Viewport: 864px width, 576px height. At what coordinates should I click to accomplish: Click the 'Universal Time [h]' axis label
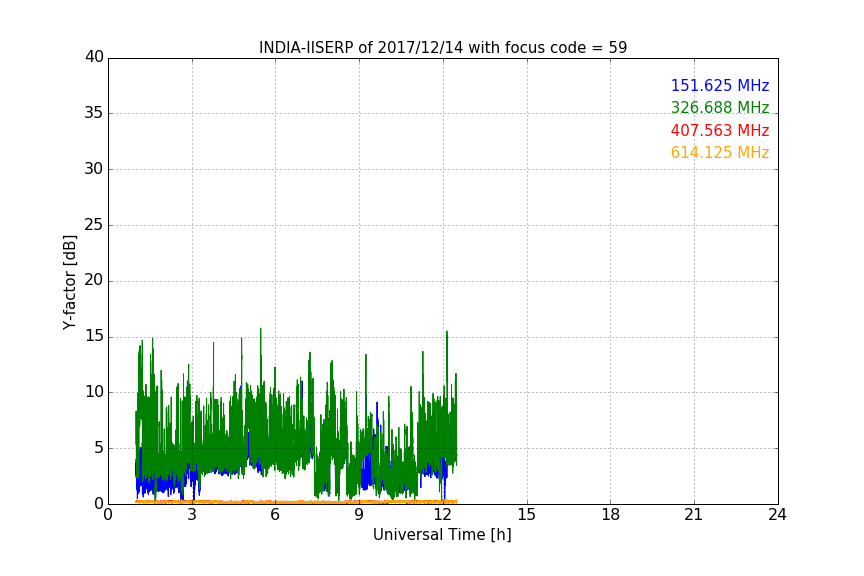tap(442, 535)
